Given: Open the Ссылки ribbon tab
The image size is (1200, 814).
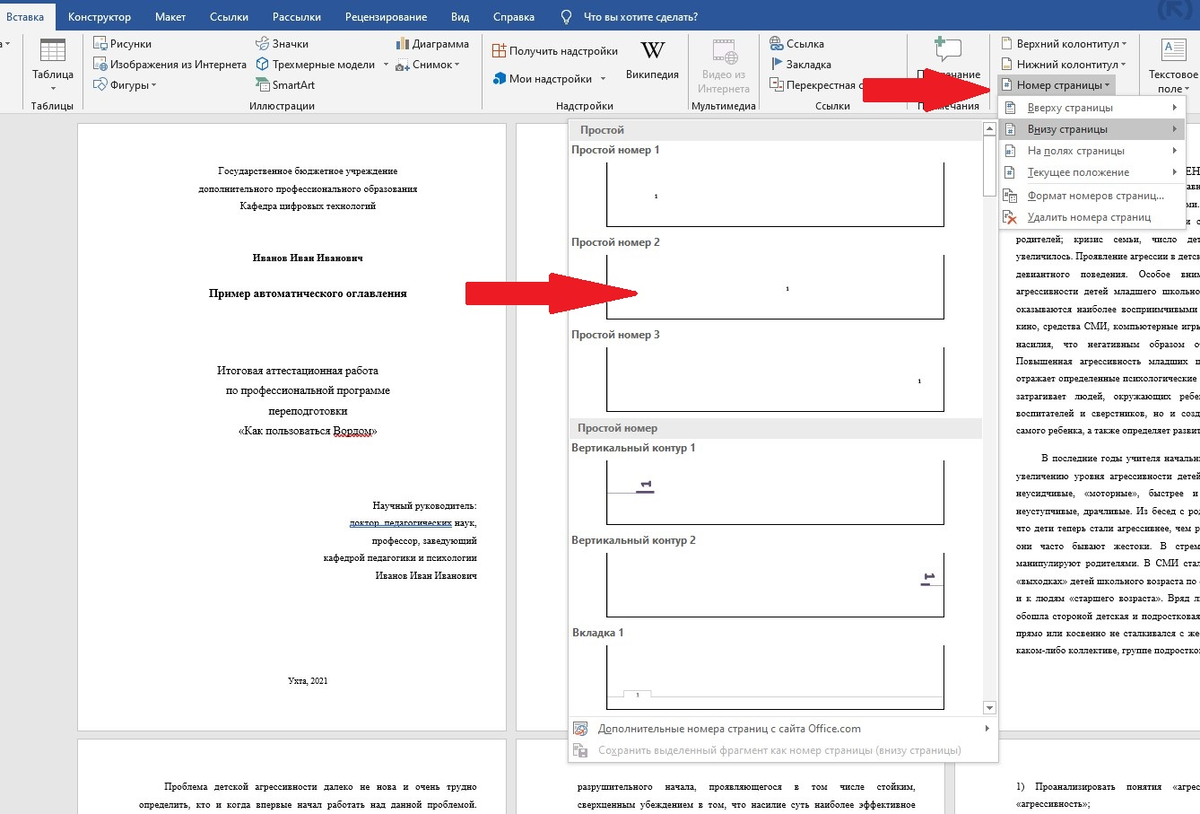Looking at the screenshot, I should click(x=229, y=17).
